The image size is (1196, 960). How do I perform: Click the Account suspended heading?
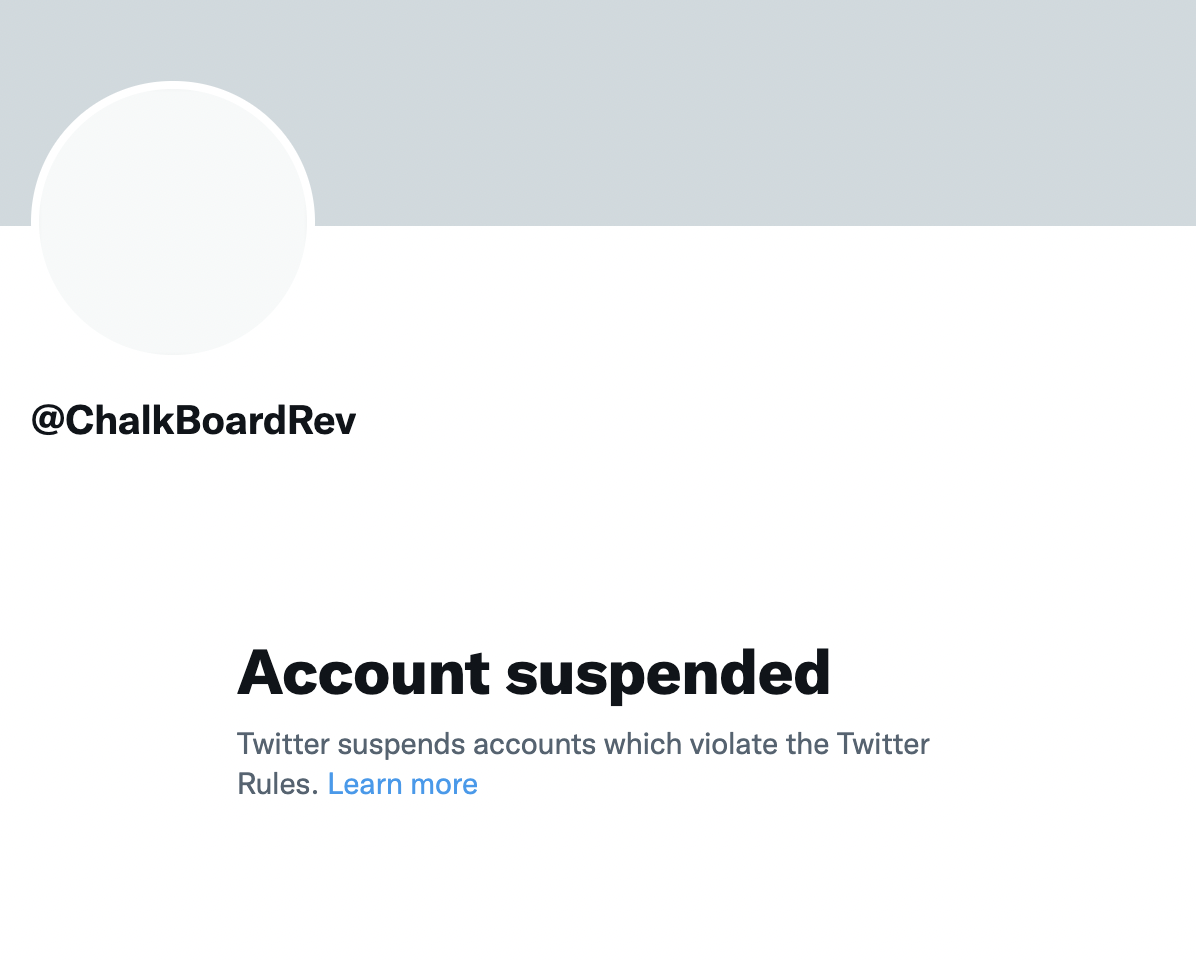(533, 674)
